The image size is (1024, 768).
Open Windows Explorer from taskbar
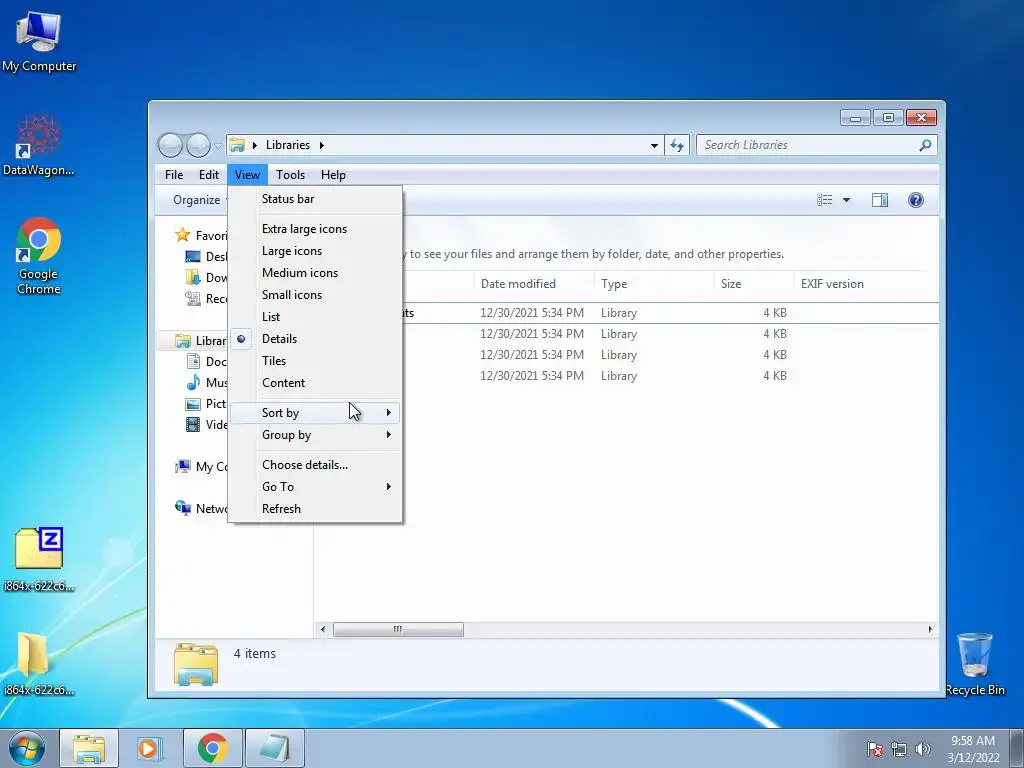click(x=89, y=748)
